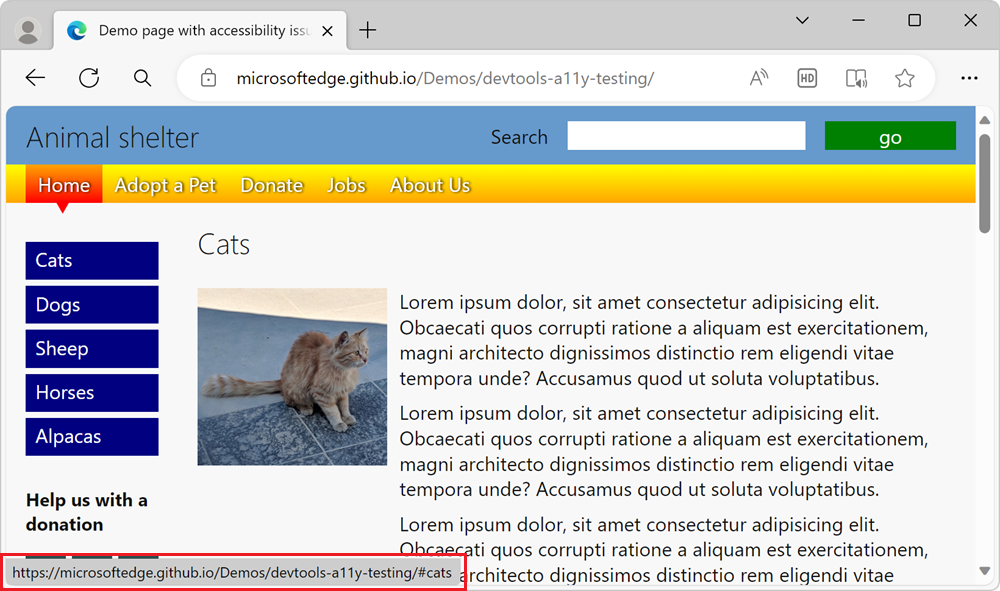Go to Alpacas in the sidebar

click(x=92, y=437)
